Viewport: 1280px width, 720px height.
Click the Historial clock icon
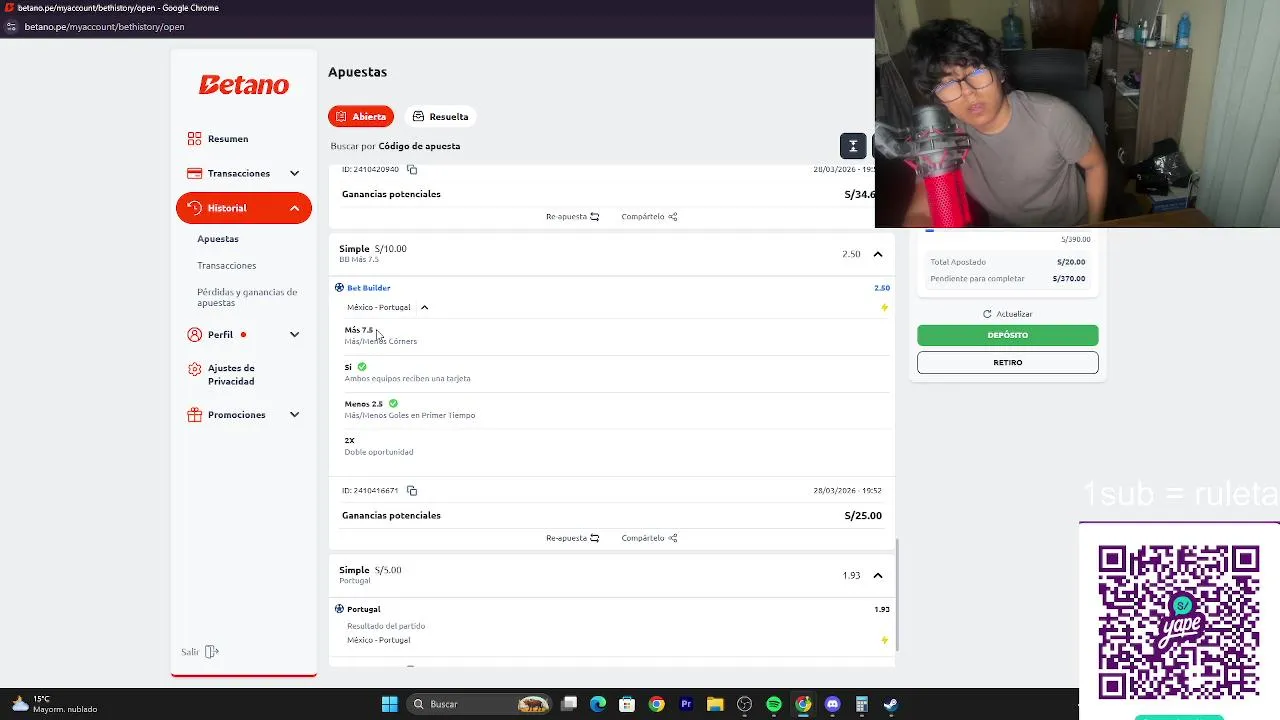pos(194,208)
